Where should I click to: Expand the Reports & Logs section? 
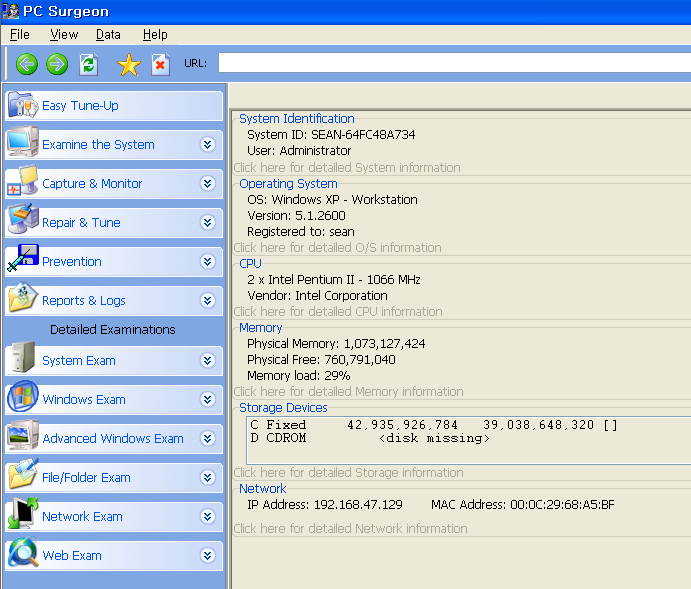pos(208,300)
